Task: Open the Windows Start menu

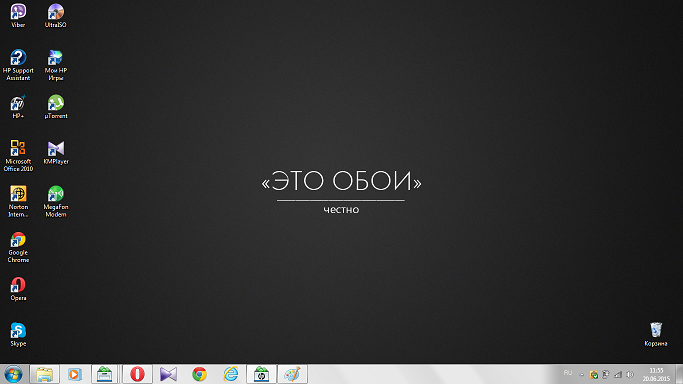Action: [13, 374]
